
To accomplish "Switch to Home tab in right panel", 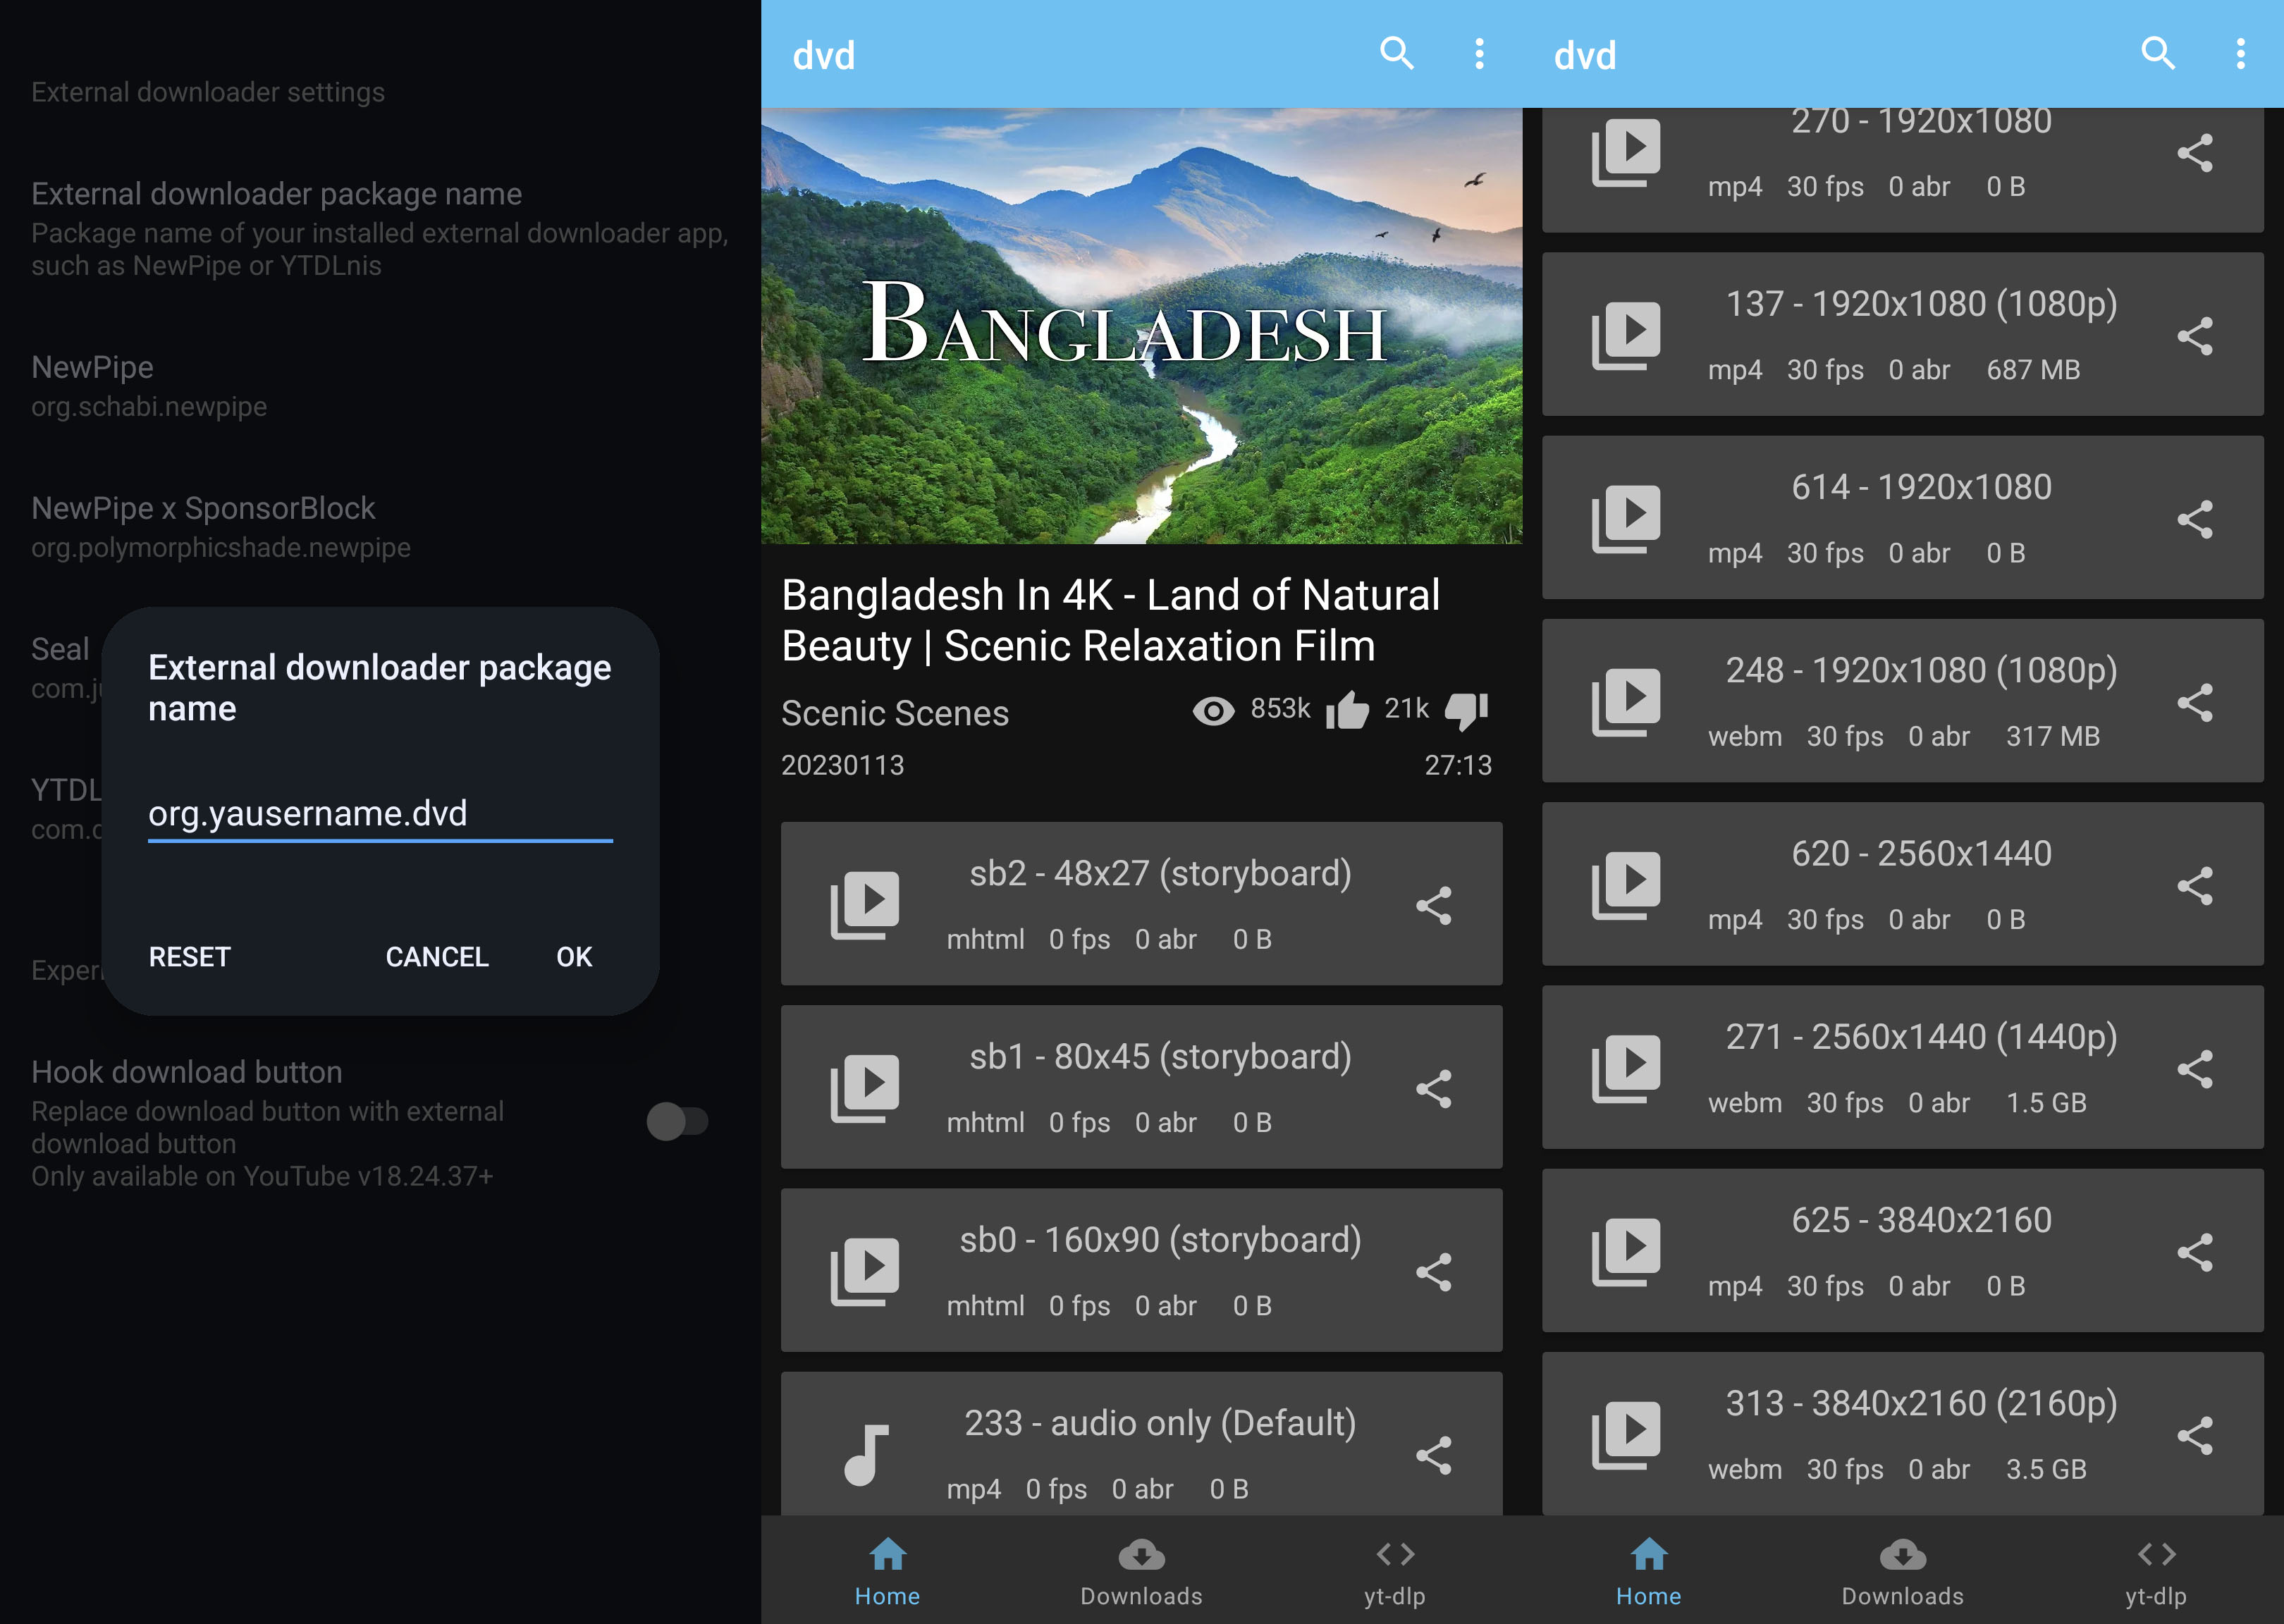I will pyautogui.click(x=1648, y=1572).
